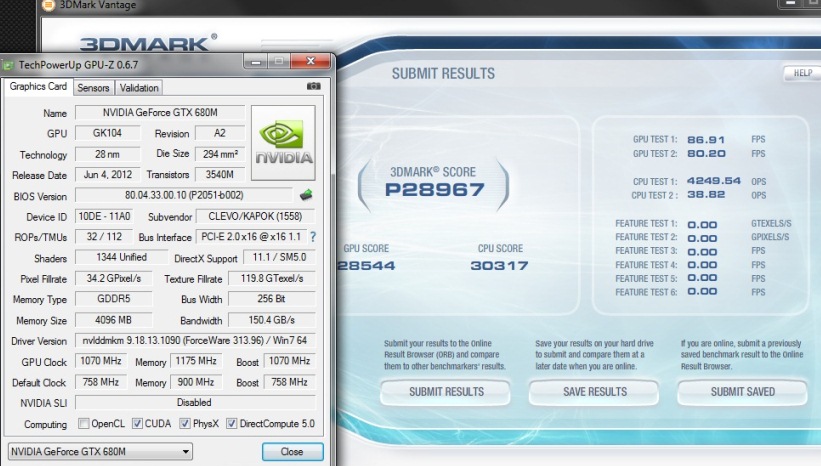Toggle the CUDA checkbox
Image resolution: width=821 pixels, height=466 pixels.
(x=137, y=423)
